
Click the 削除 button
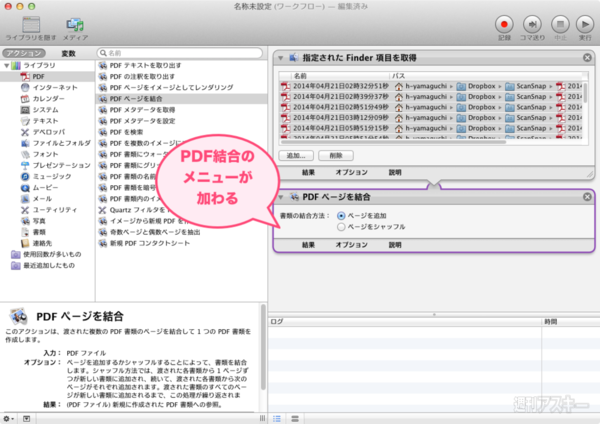click(x=336, y=155)
